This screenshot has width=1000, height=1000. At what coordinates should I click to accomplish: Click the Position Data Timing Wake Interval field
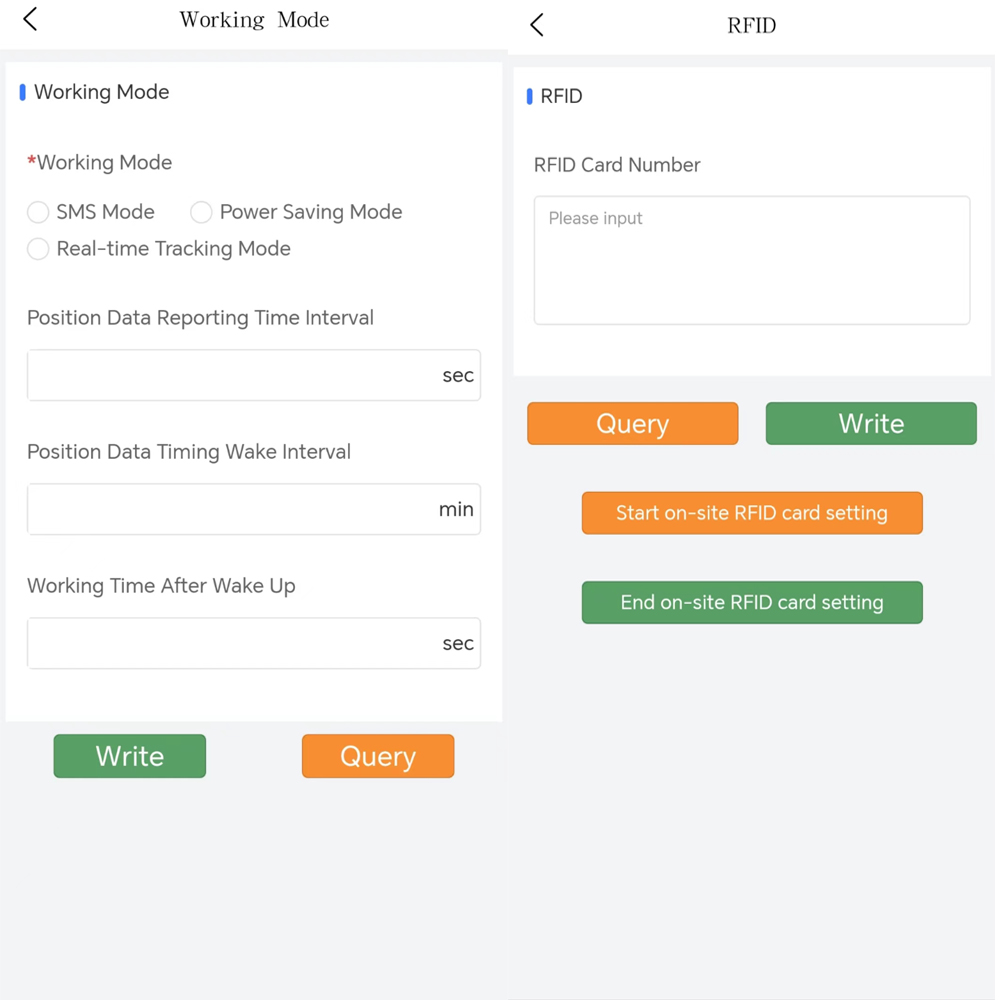[x=230, y=509]
